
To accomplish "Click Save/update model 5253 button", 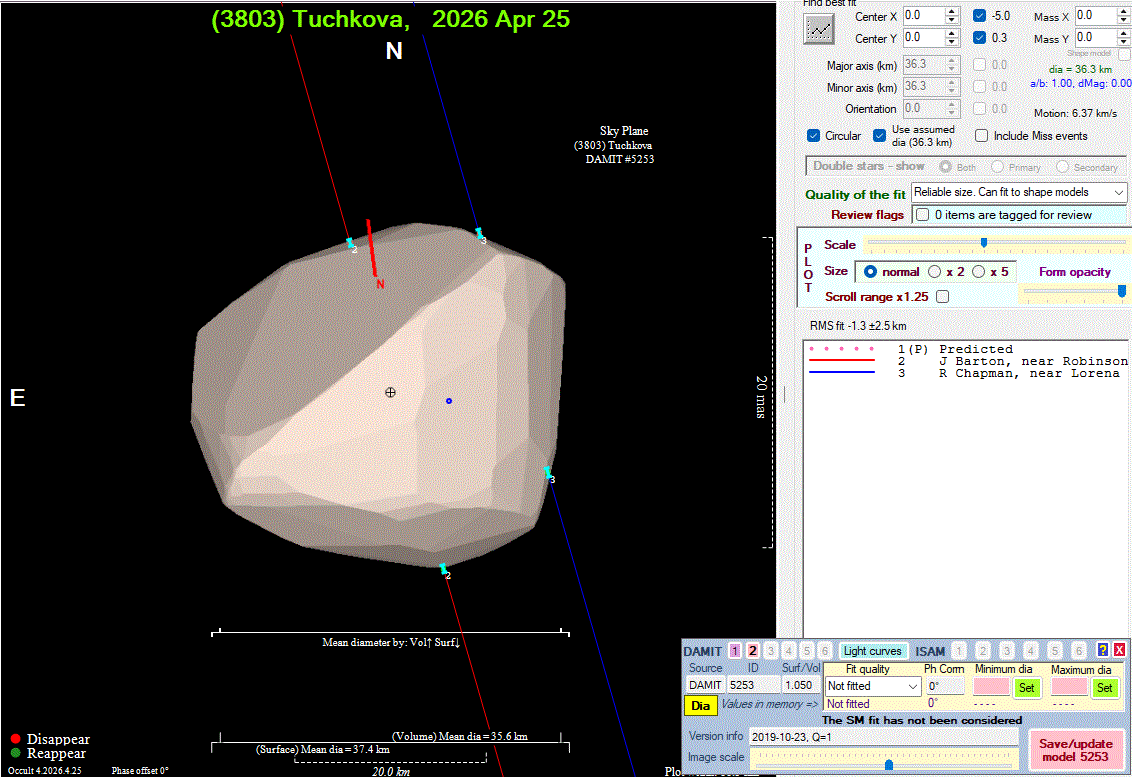I will pos(1075,750).
